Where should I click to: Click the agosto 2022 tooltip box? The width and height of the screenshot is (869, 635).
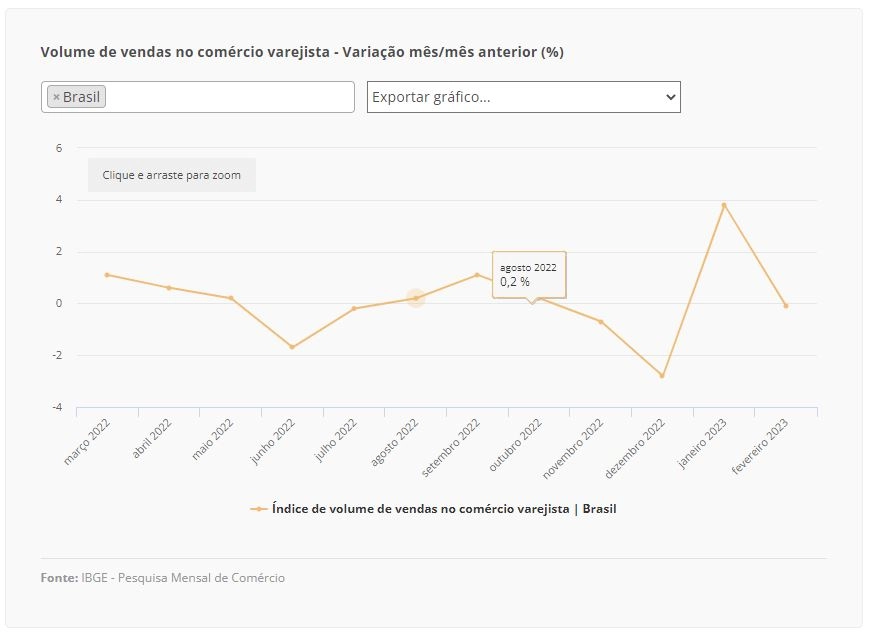[529, 275]
